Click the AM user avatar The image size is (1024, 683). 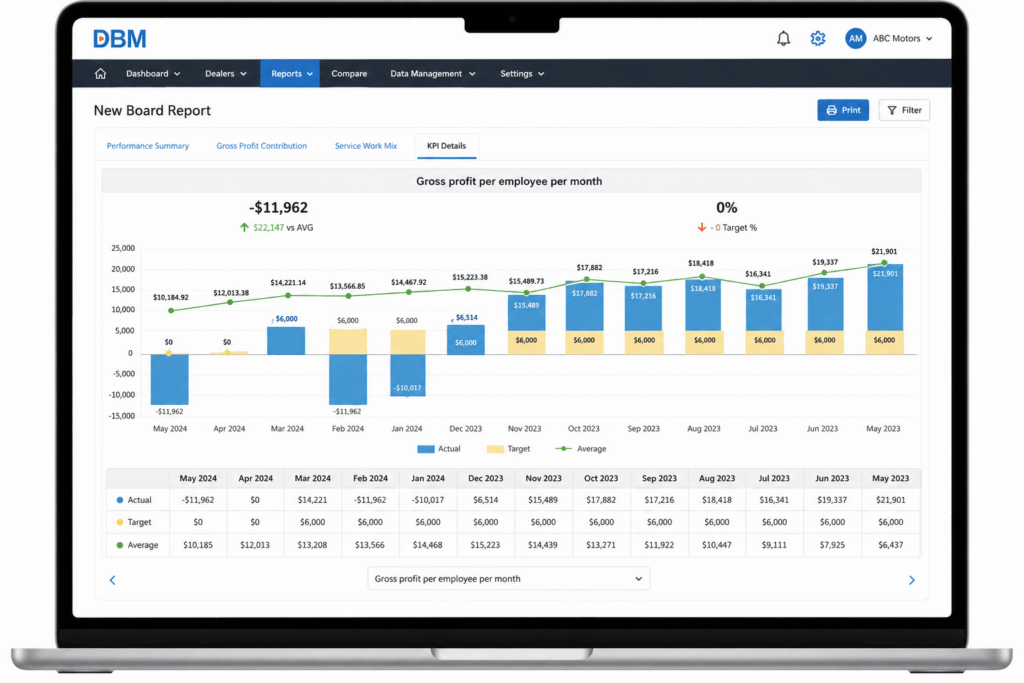(x=856, y=39)
